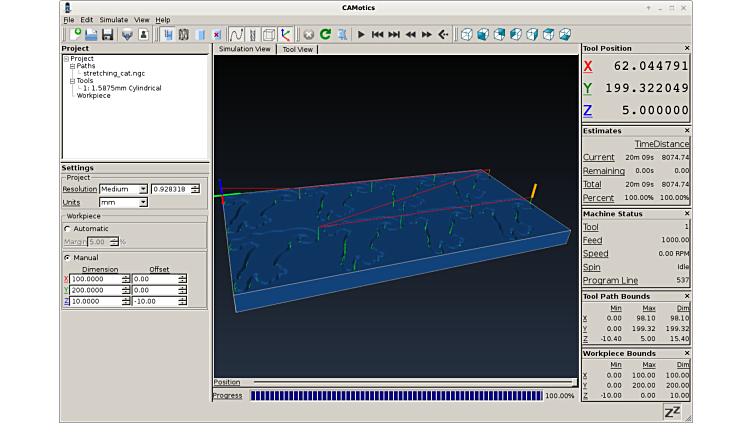Image resolution: width=752 pixels, height=423 pixels.
Task: Click the green re-run simulation icon
Action: tap(325, 34)
